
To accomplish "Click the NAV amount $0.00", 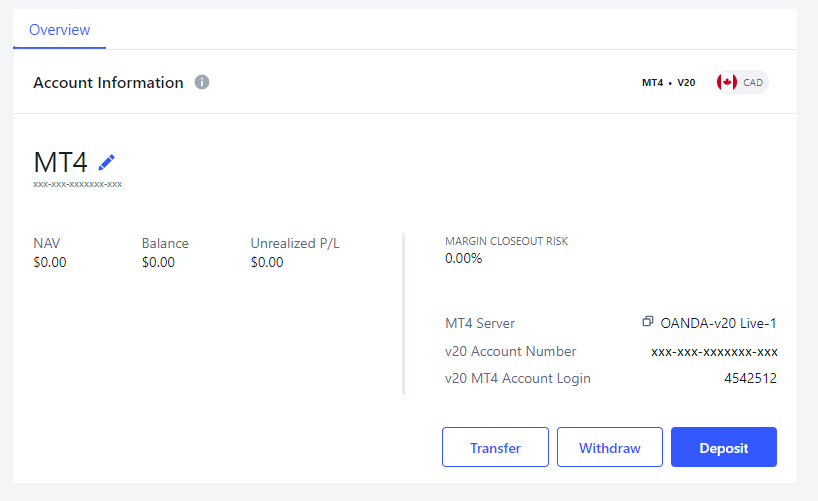I will (x=49, y=262).
